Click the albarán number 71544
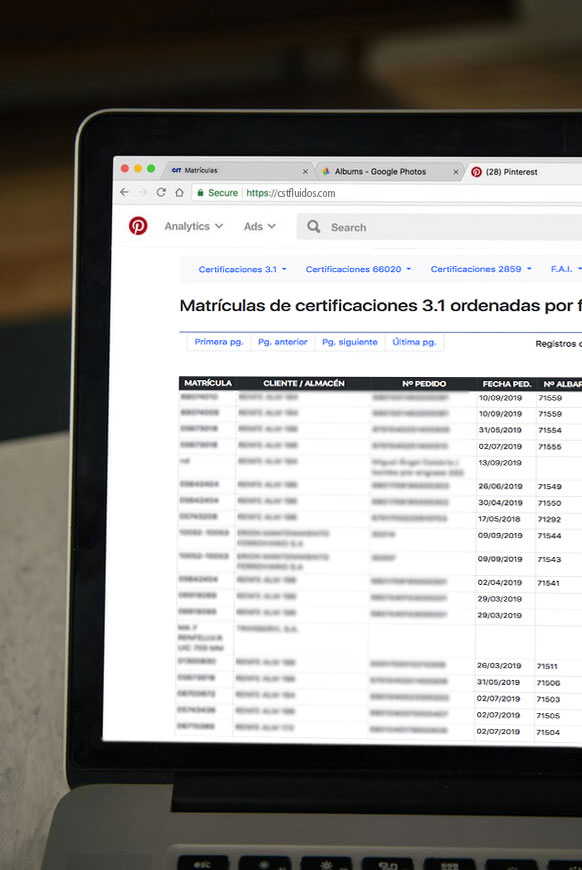The width and height of the screenshot is (582, 870). click(549, 536)
